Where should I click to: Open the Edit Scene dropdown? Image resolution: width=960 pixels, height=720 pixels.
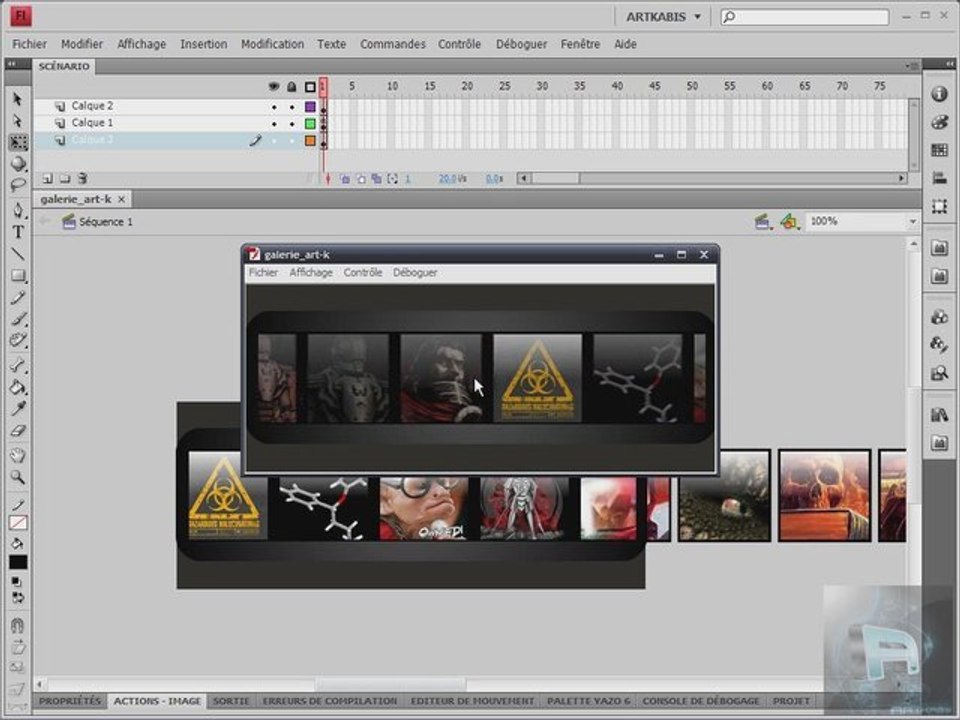(x=762, y=222)
